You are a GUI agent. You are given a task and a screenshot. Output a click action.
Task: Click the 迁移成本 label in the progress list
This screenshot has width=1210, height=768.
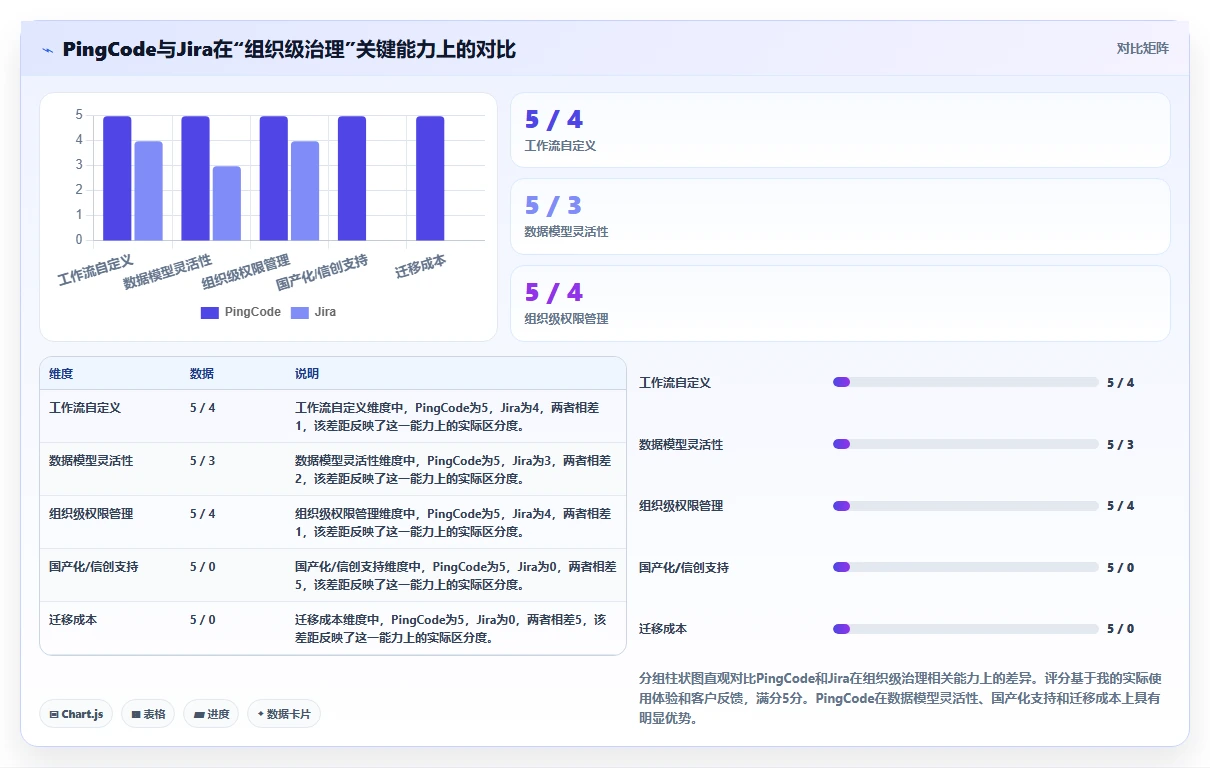point(663,629)
